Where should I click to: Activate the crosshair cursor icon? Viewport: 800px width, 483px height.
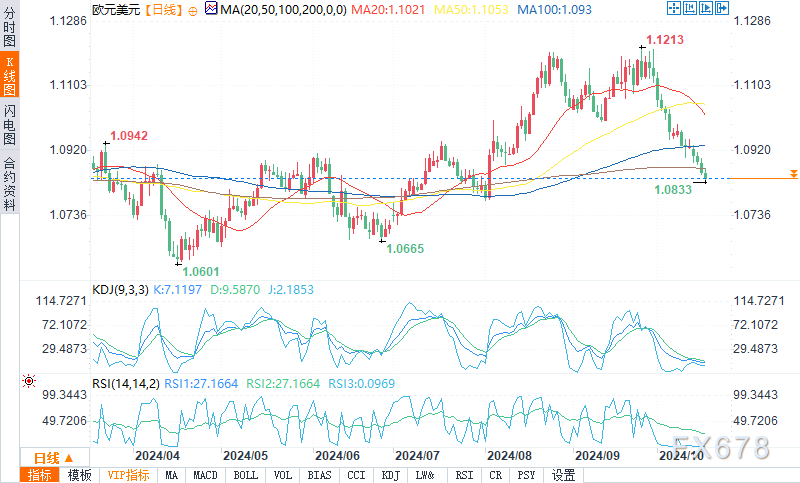(x=673, y=8)
